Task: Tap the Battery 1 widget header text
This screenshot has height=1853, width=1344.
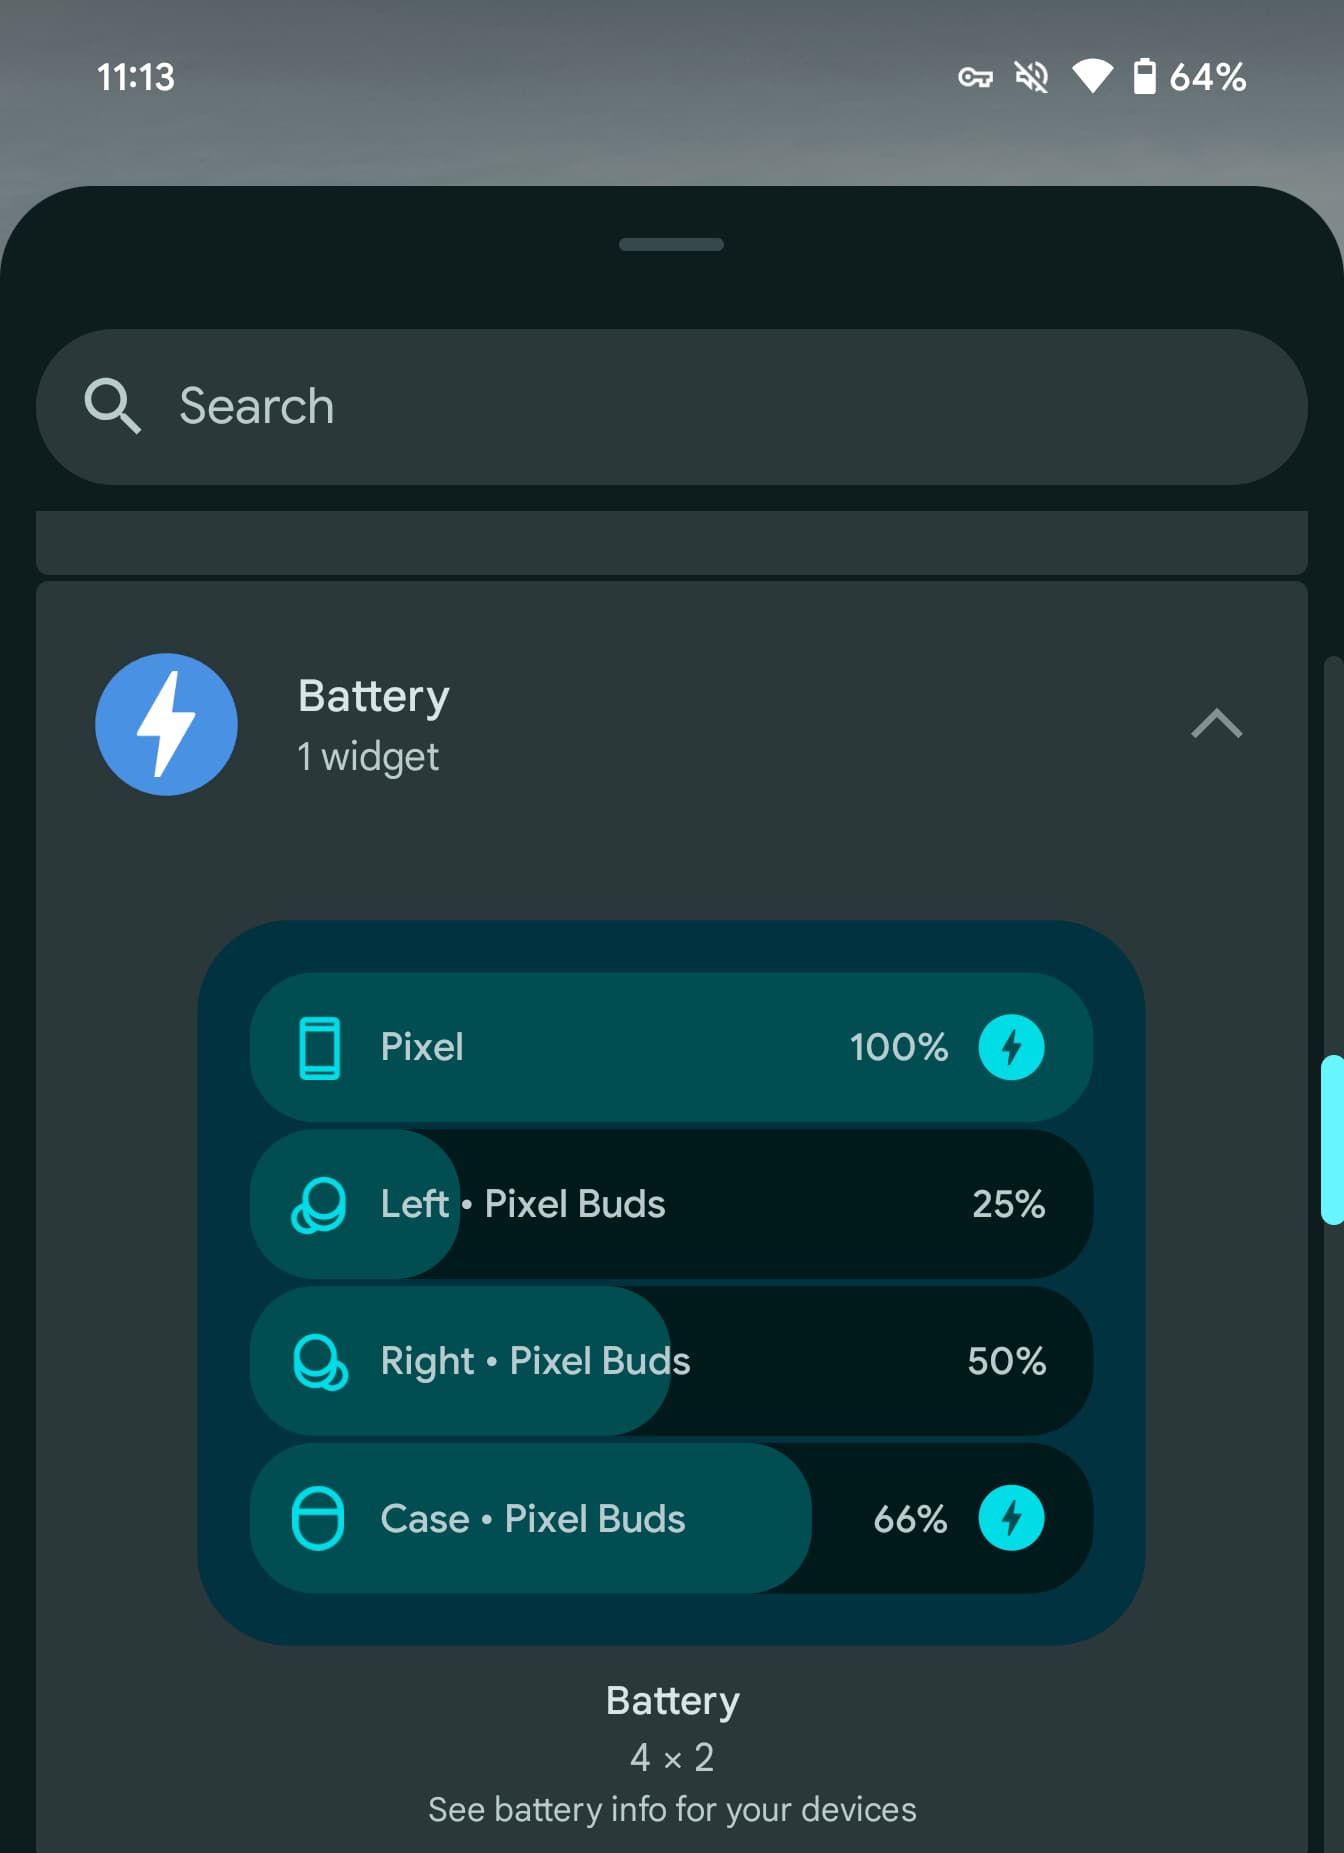Action: point(373,725)
